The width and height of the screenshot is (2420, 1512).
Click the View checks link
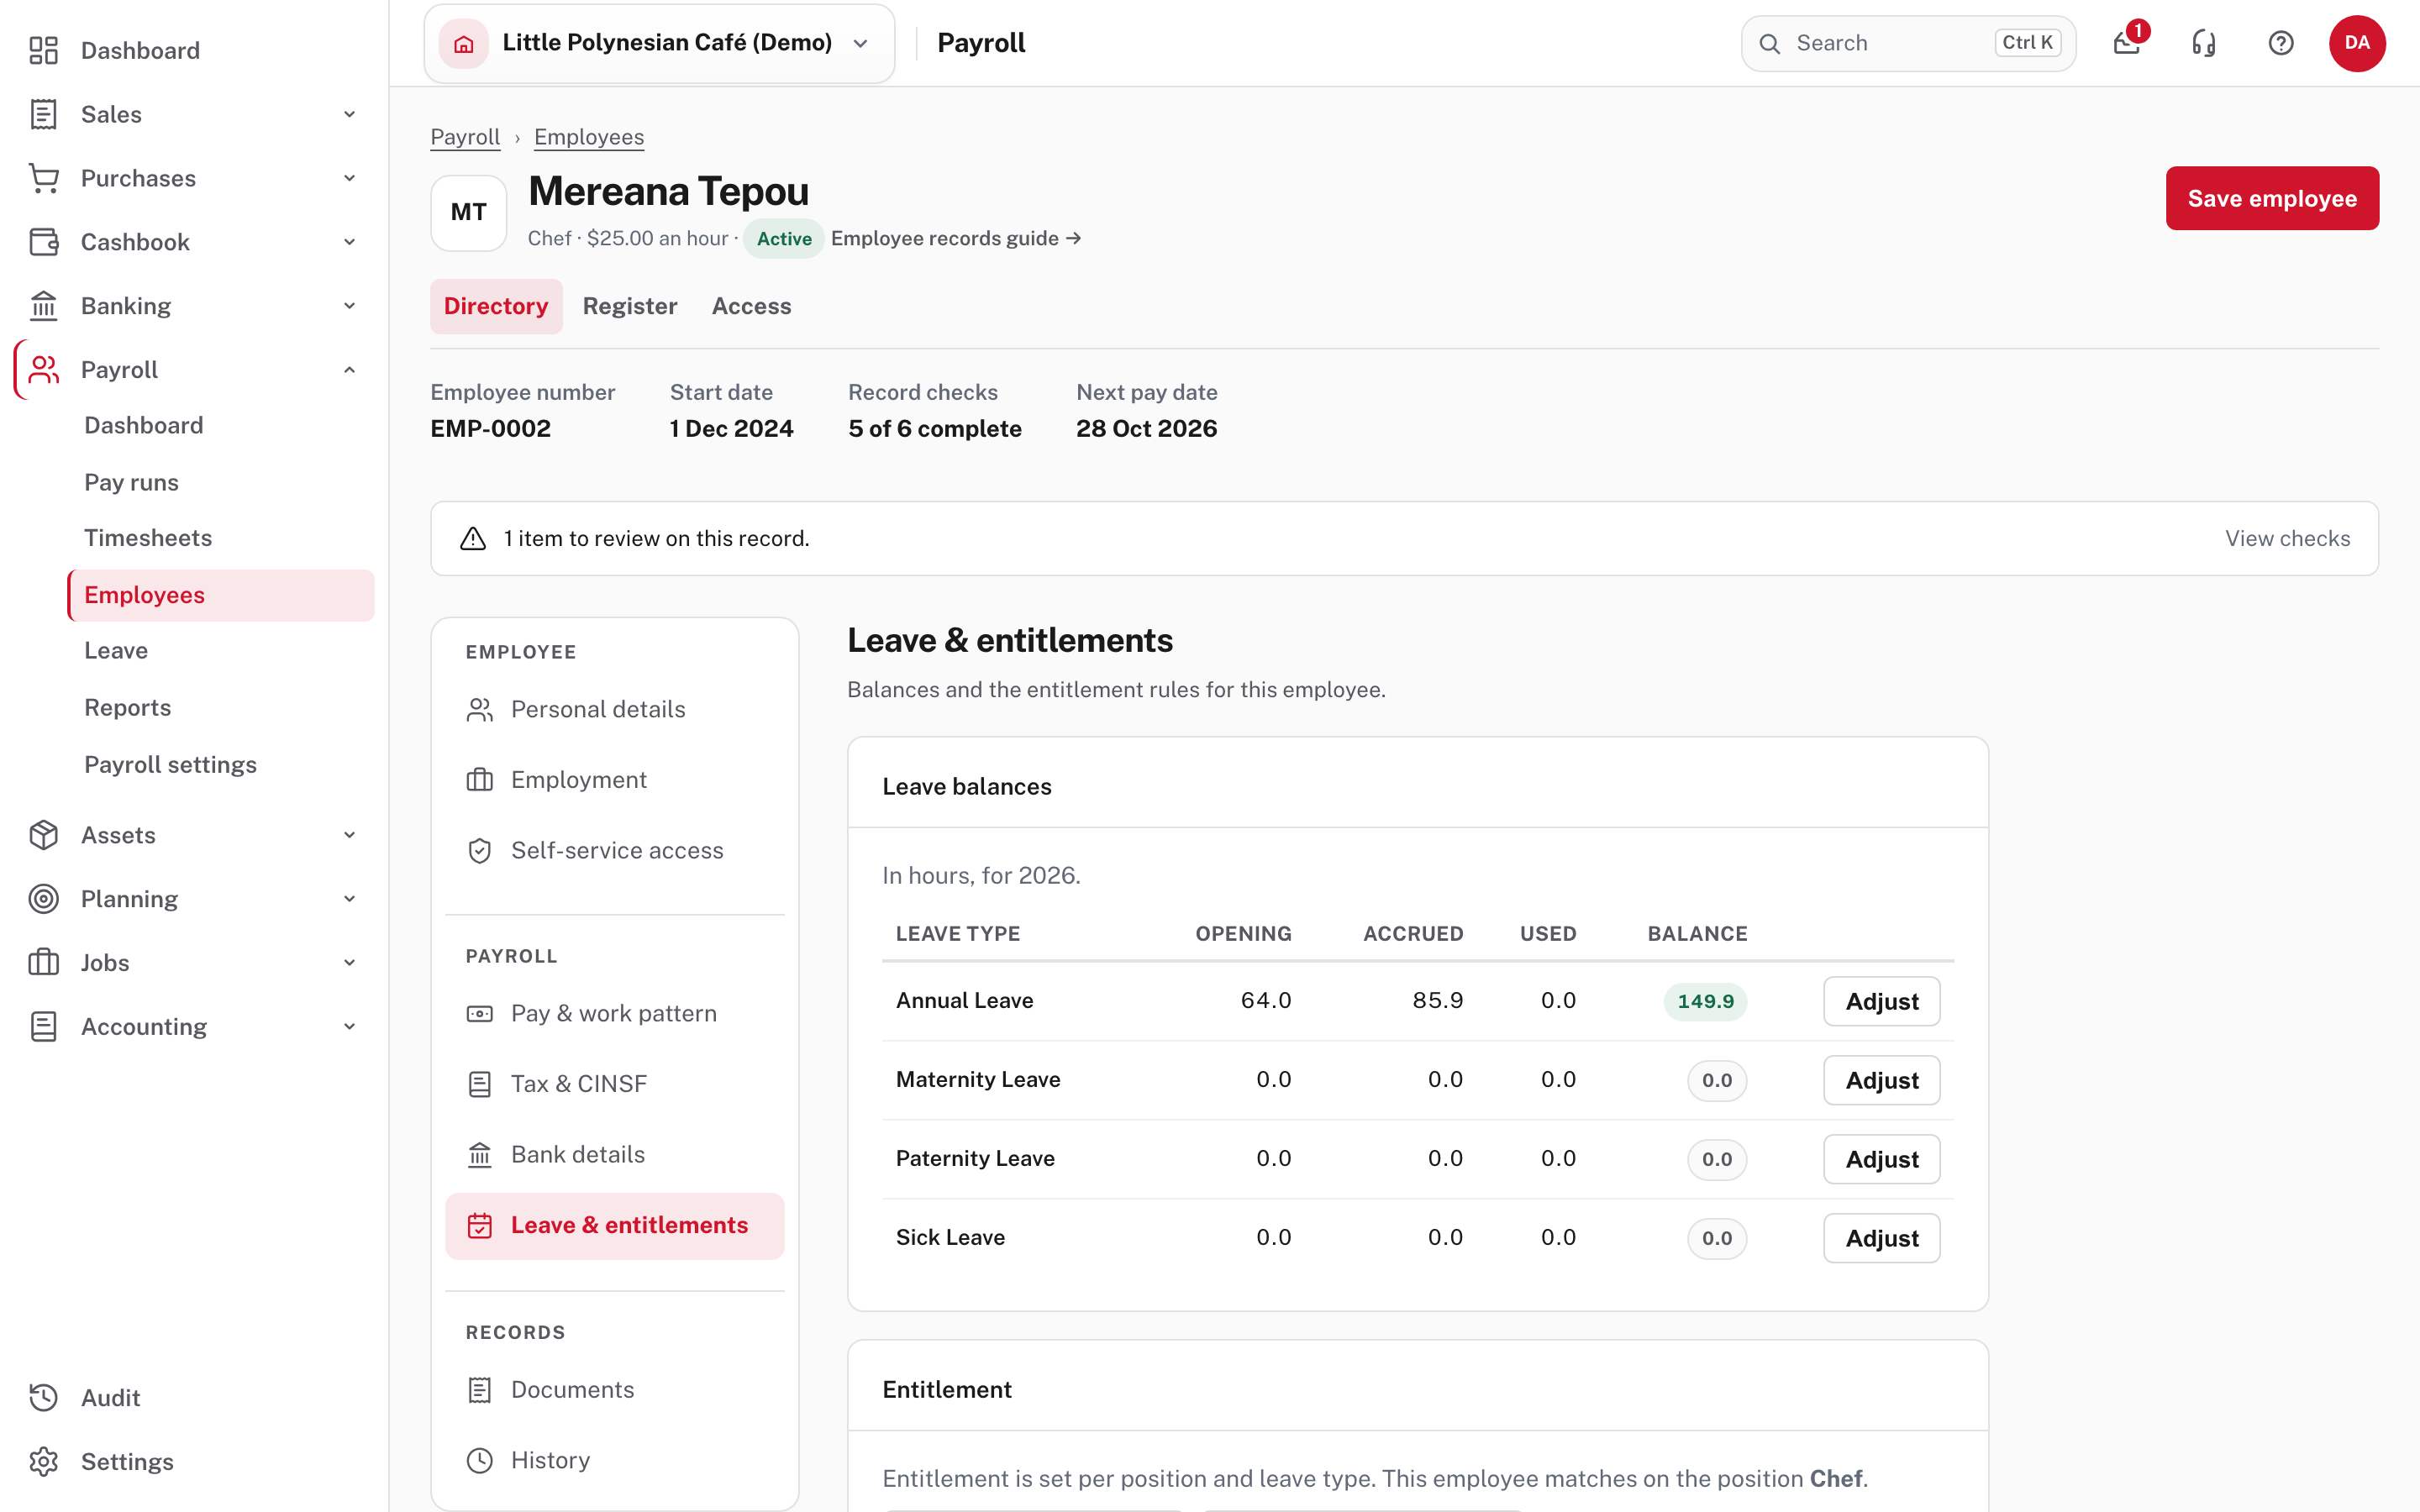click(2287, 538)
